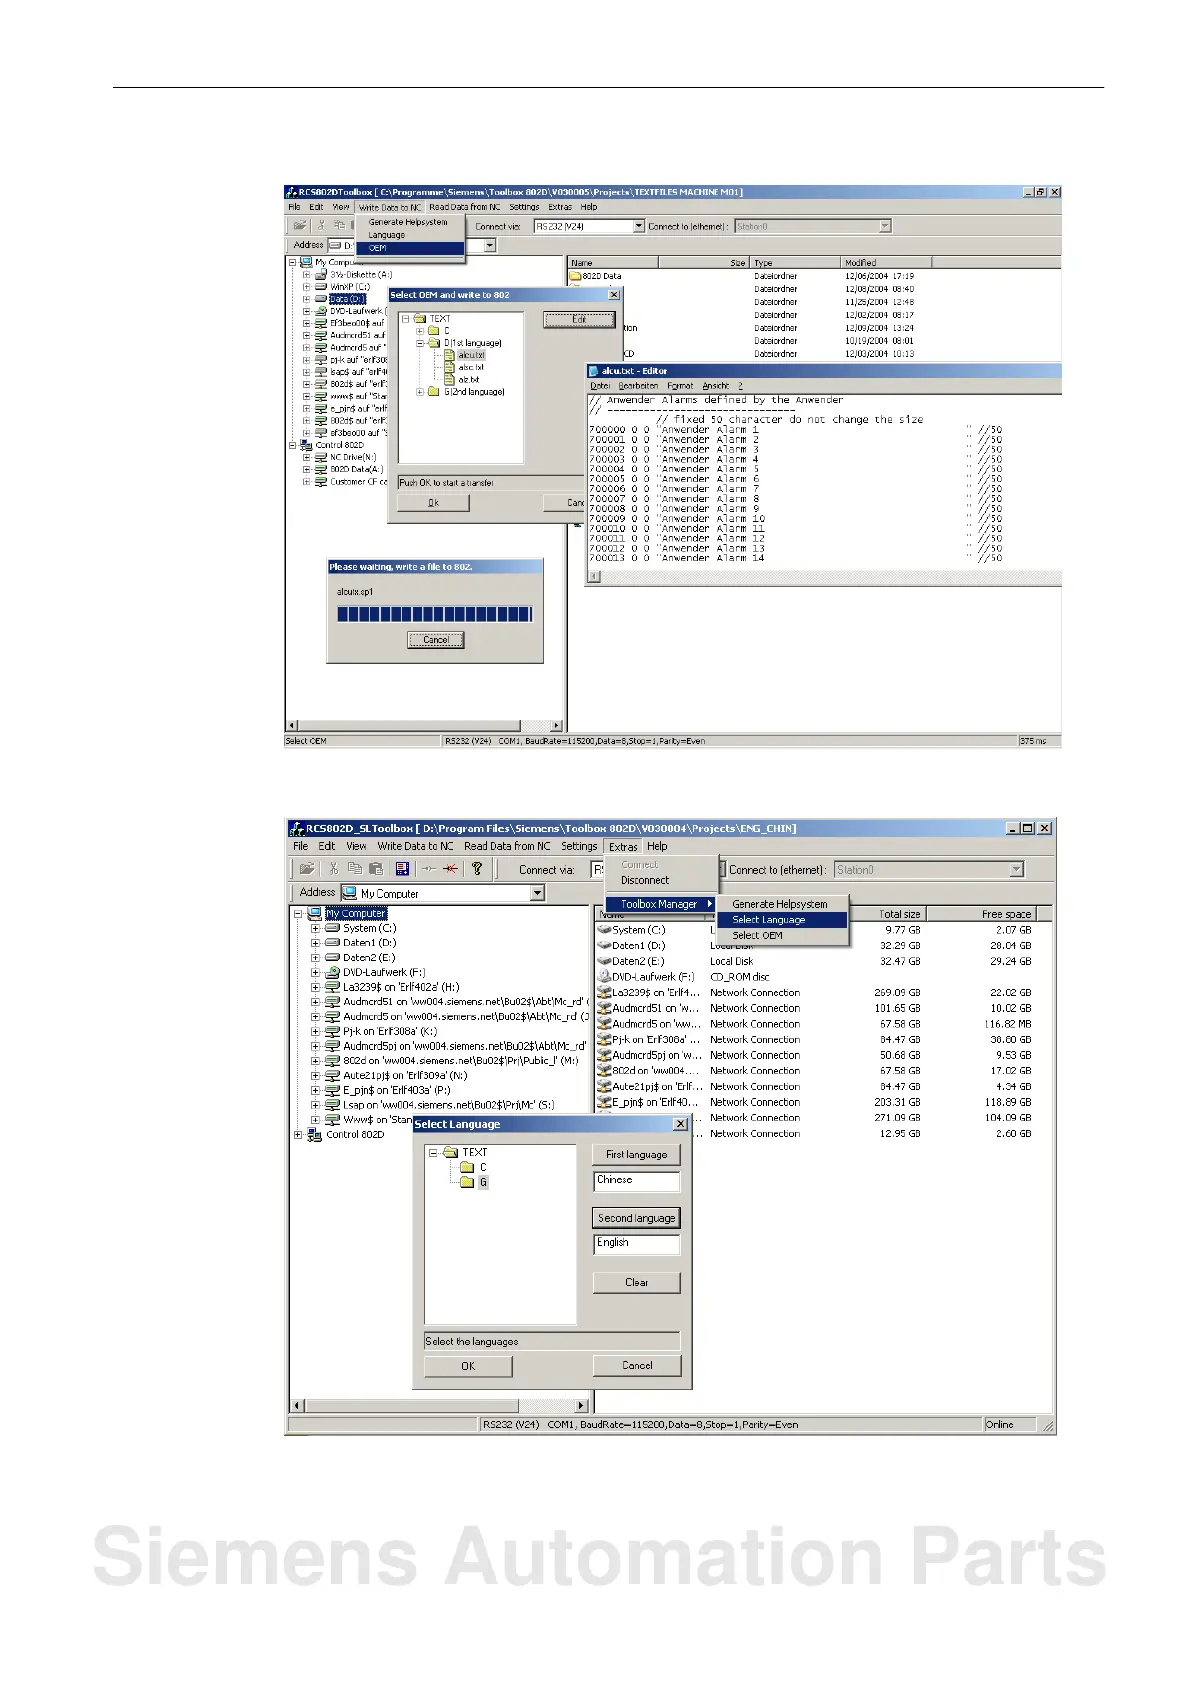
Task: Expand Daten1 (D:) node in tree
Action: point(315,943)
